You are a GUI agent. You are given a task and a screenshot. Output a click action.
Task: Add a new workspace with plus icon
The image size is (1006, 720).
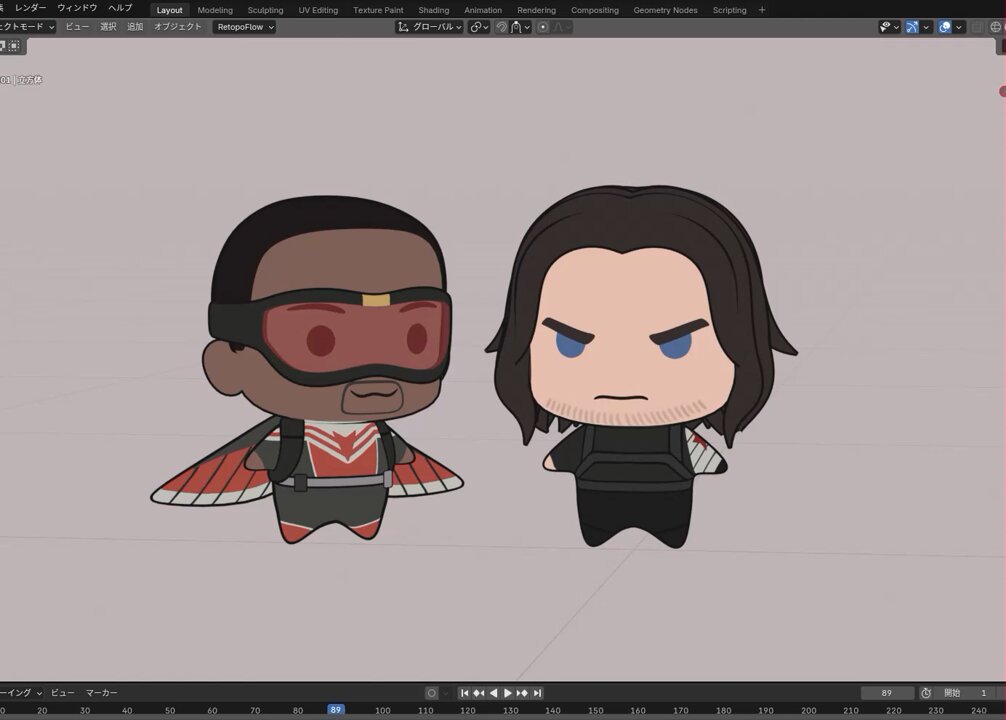point(762,10)
